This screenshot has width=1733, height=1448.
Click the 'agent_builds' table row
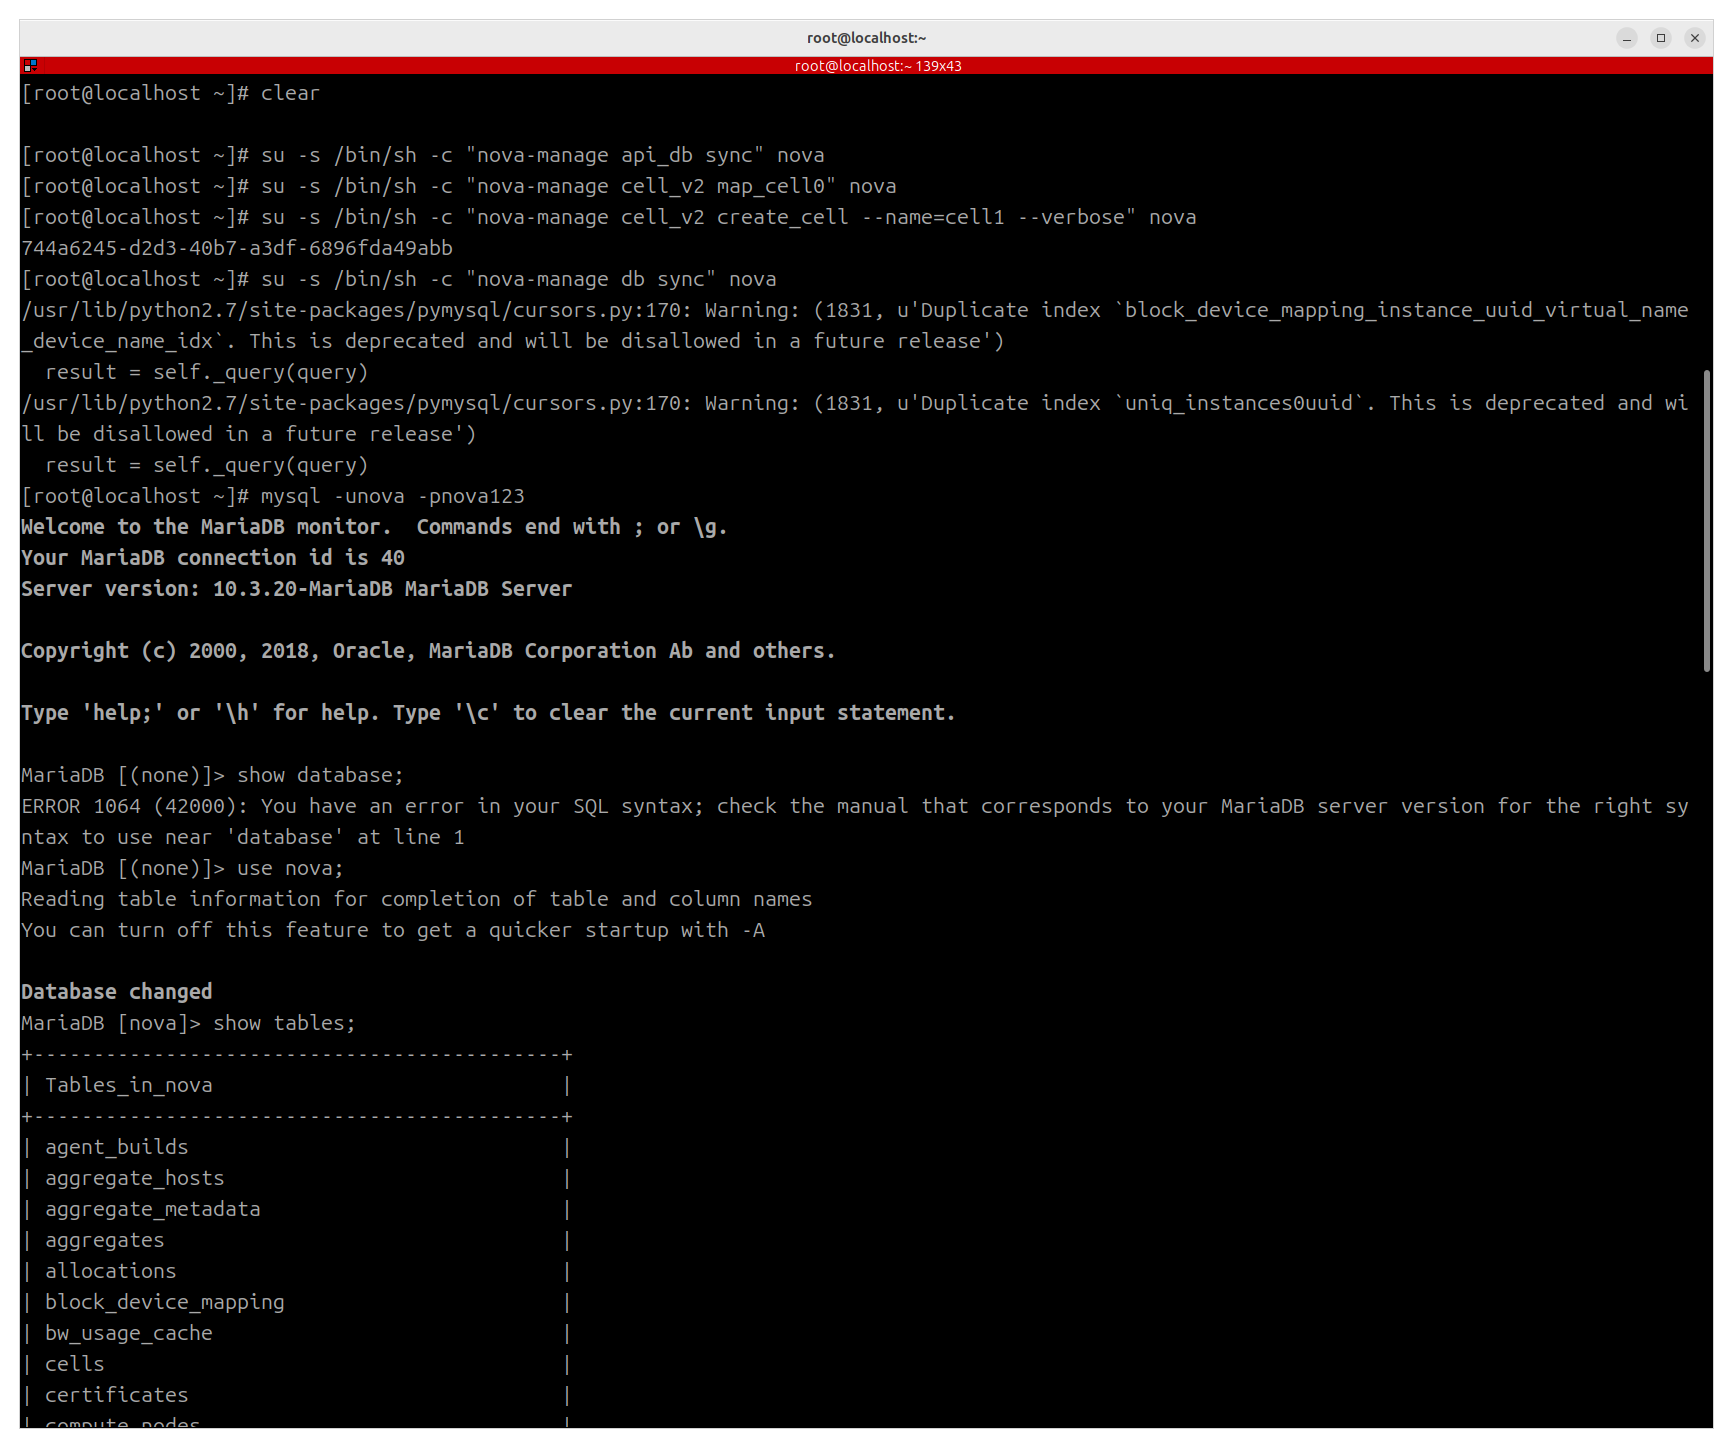(297, 1147)
